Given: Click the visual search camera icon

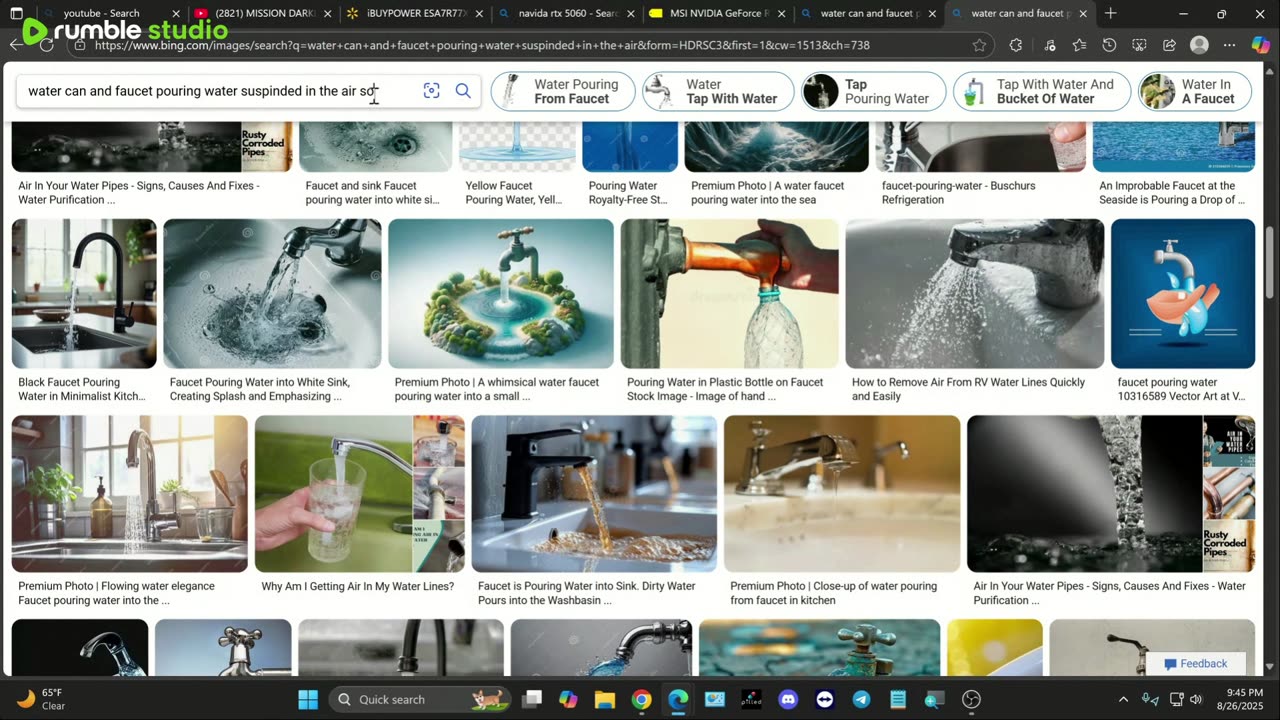Looking at the screenshot, I should pyautogui.click(x=431, y=91).
